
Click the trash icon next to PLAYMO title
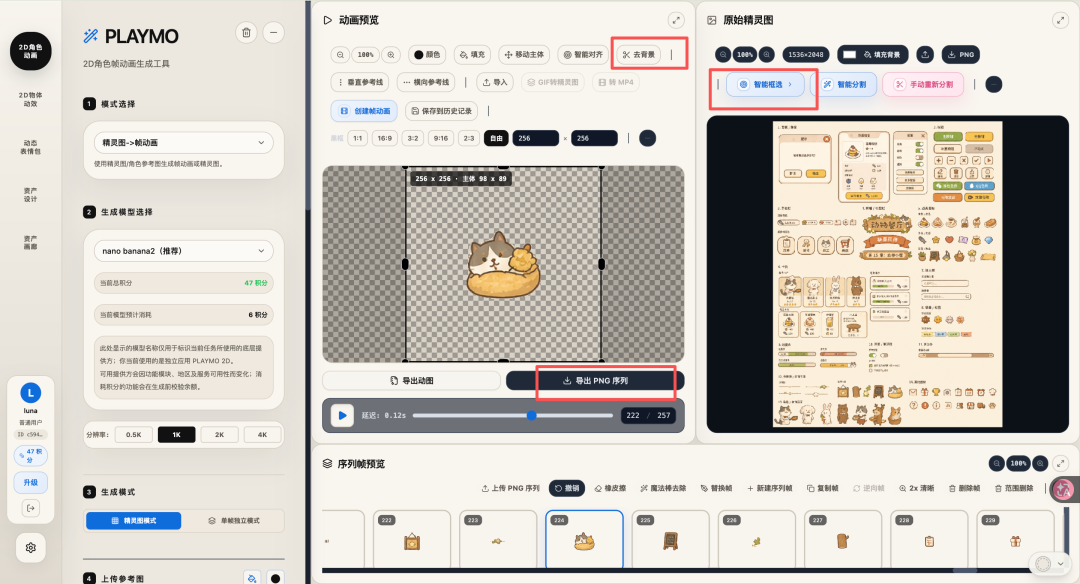[x=247, y=32]
